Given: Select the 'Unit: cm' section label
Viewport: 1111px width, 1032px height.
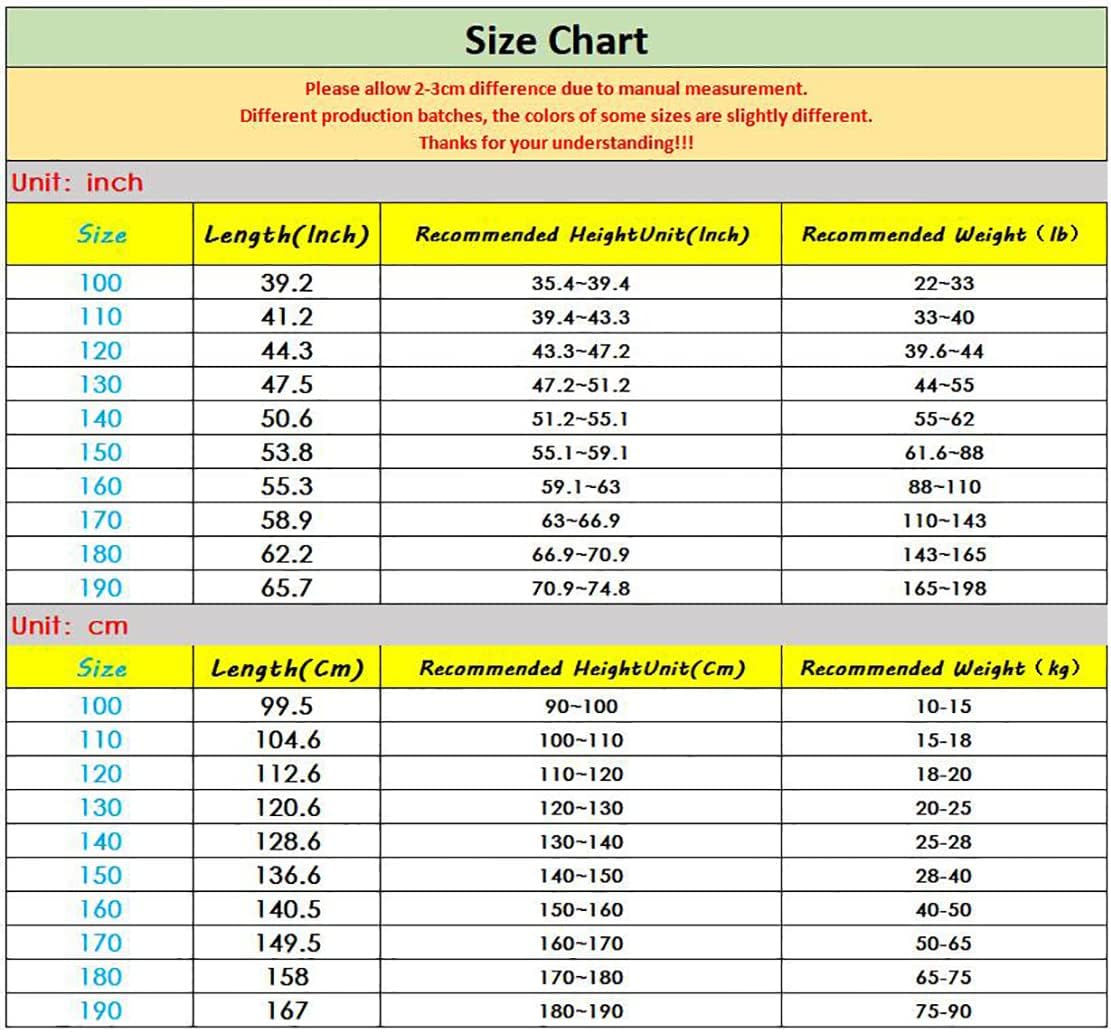Looking at the screenshot, I should 69,626.
